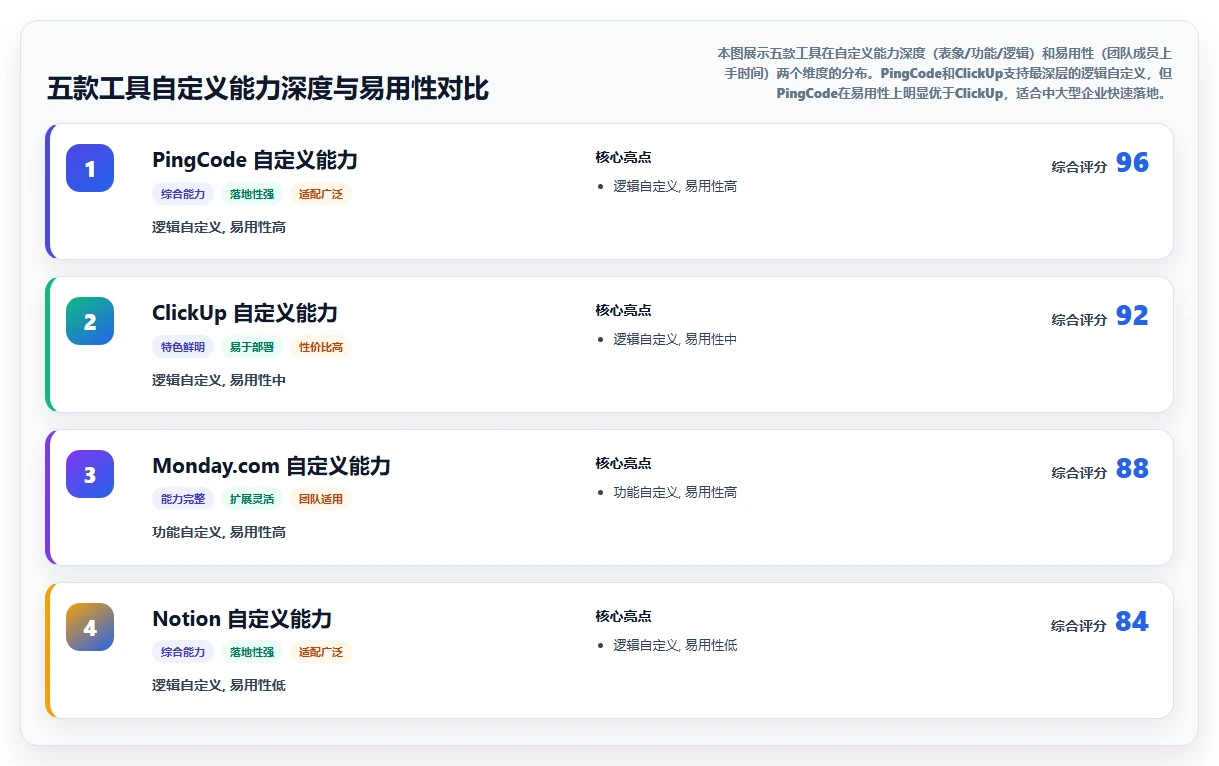
Task: Select the Monday.com 自定义能力 title
Action: 271,466
